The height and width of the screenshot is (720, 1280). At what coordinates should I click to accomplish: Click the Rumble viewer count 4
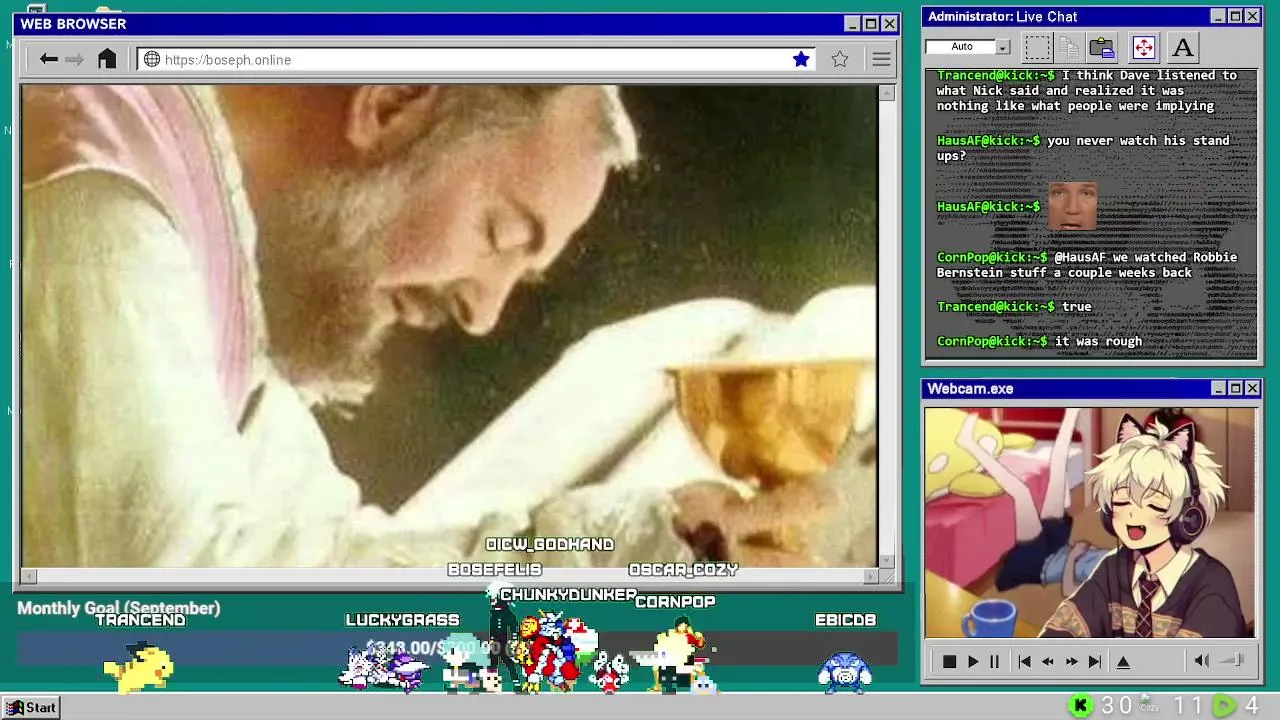(1251, 706)
